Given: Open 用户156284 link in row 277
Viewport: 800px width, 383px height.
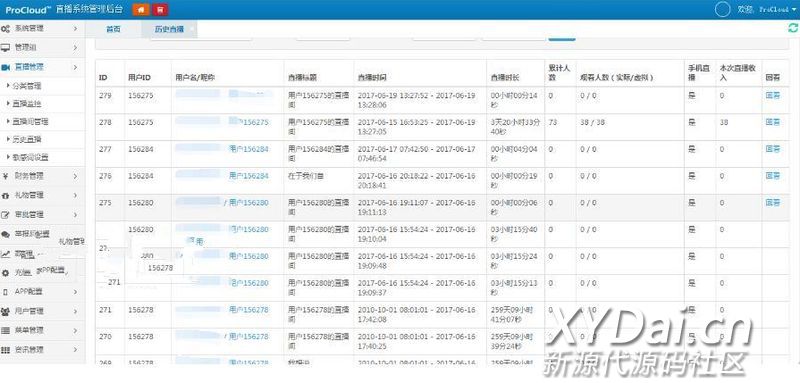Looking at the screenshot, I should click(x=249, y=149).
